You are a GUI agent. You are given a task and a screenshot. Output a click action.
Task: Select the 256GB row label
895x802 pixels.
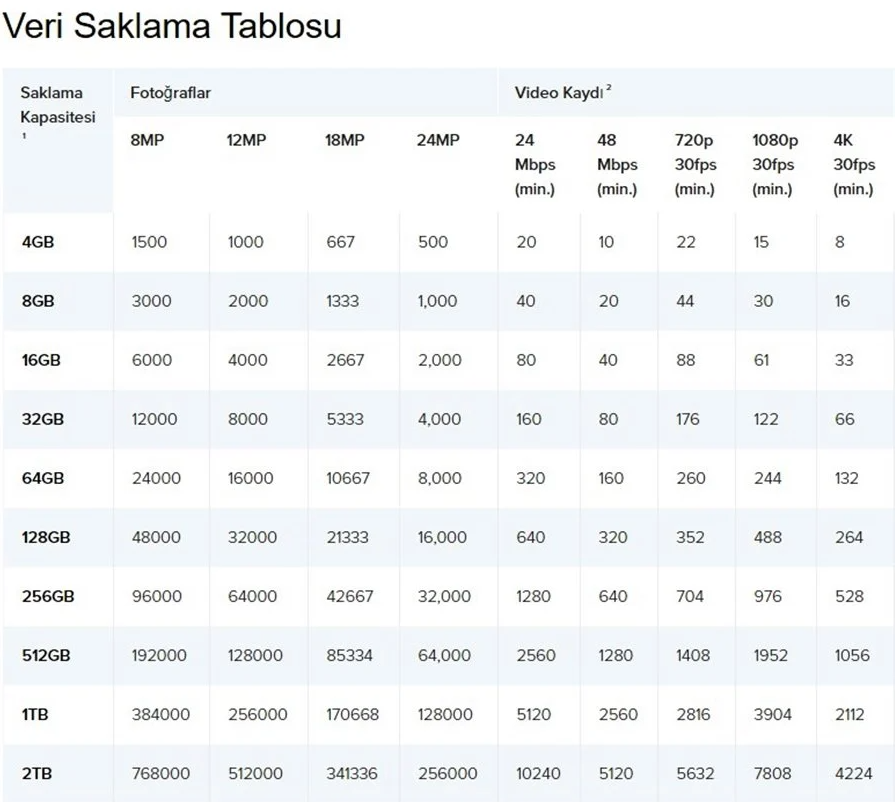click(49, 596)
